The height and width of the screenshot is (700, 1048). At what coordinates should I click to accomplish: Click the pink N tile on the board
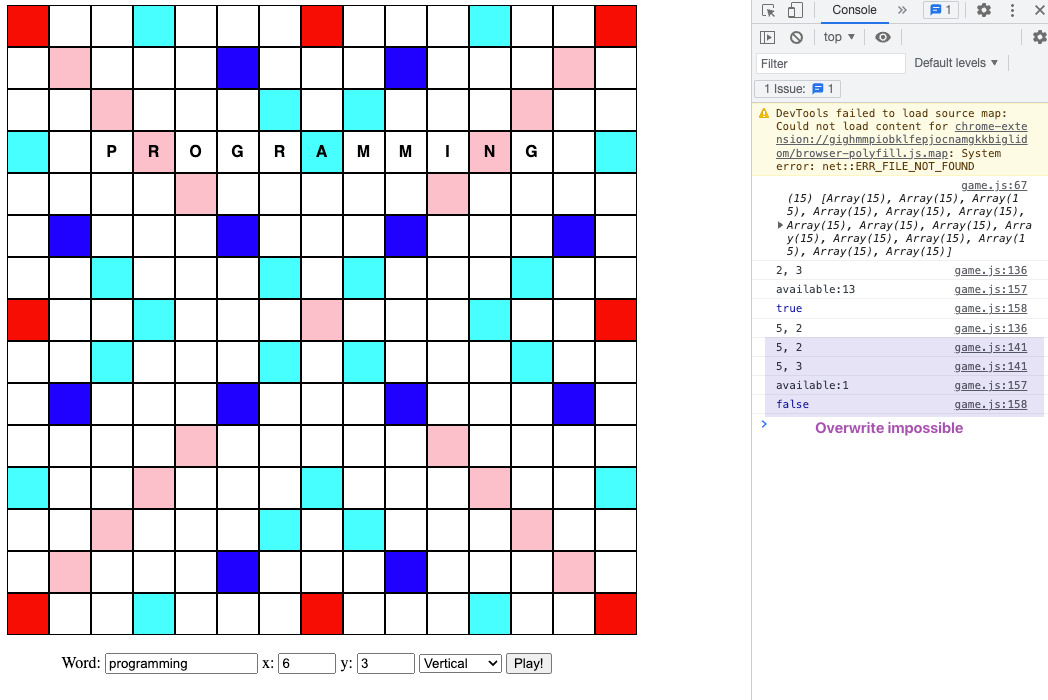click(490, 152)
